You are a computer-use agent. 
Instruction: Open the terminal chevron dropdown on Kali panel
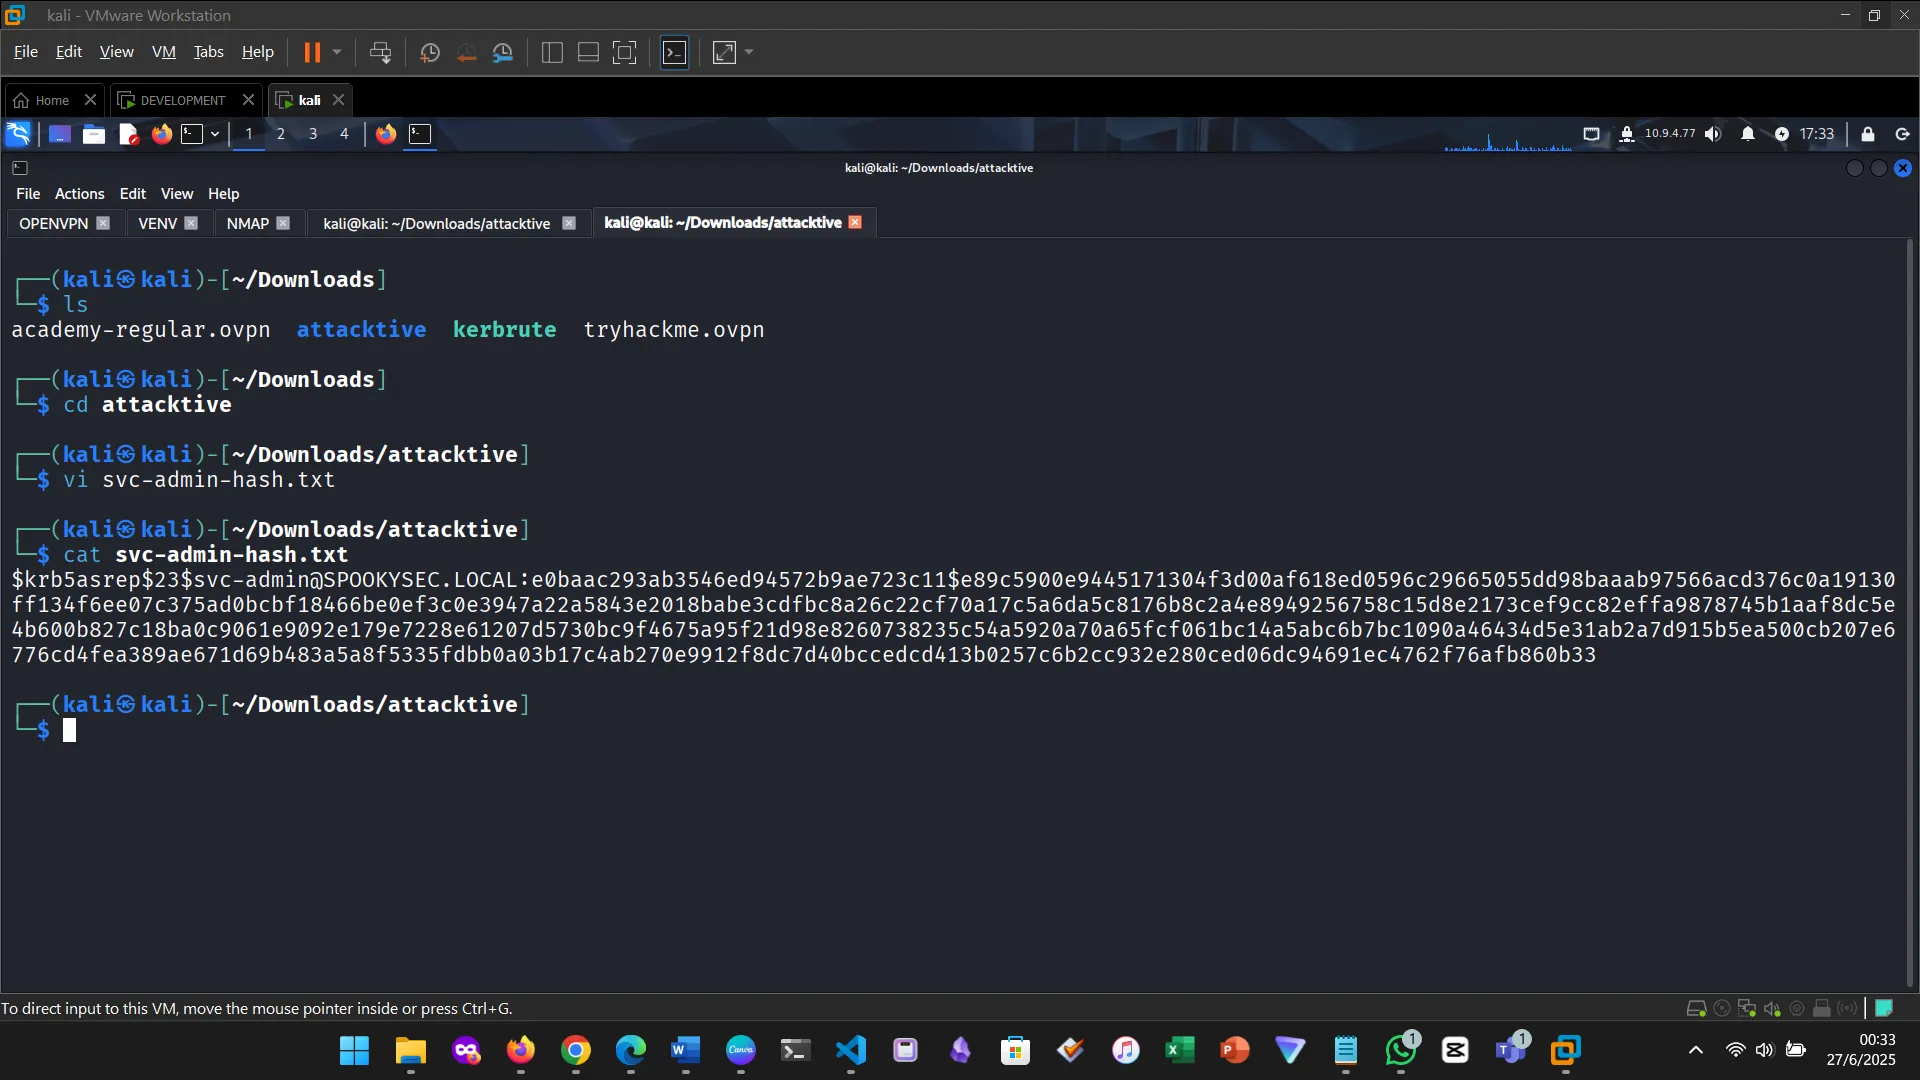[x=214, y=133]
